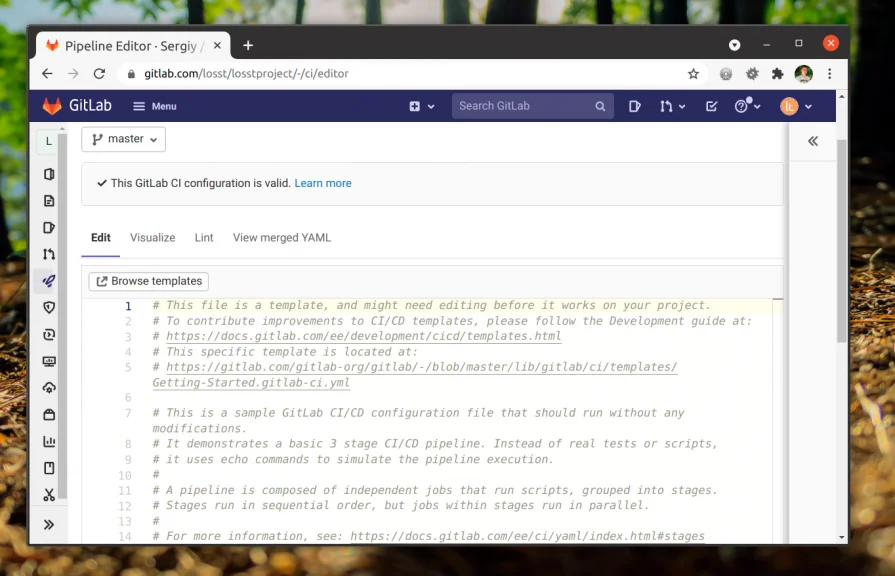Select the Security & Compliance shield icon
This screenshot has height=576, width=895.
pyautogui.click(x=48, y=307)
